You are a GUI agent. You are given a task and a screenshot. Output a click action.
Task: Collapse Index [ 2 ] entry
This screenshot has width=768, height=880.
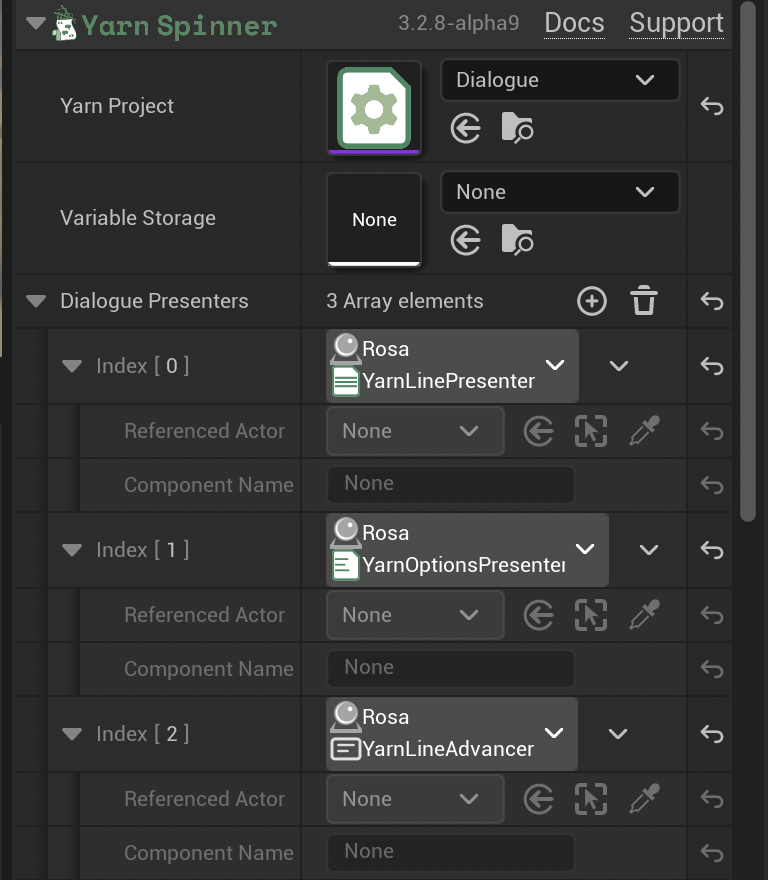(x=72, y=734)
